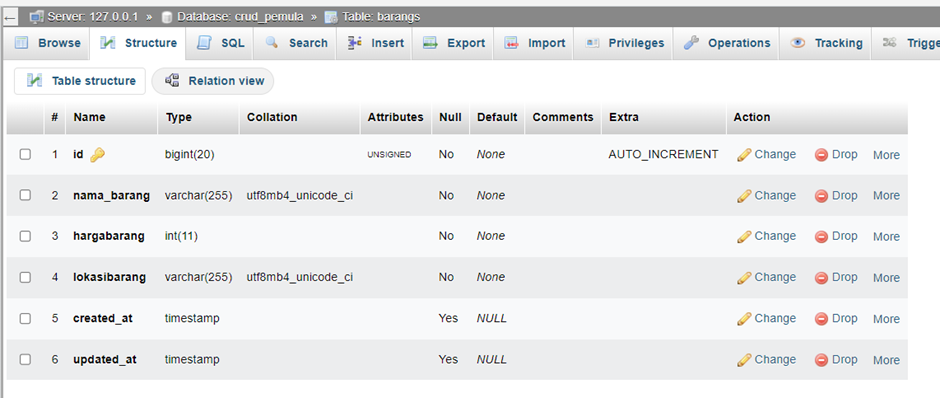Click pencil icon in the updated_at row
Image resolution: width=940 pixels, height=398 pixels.
click(744, 360)
